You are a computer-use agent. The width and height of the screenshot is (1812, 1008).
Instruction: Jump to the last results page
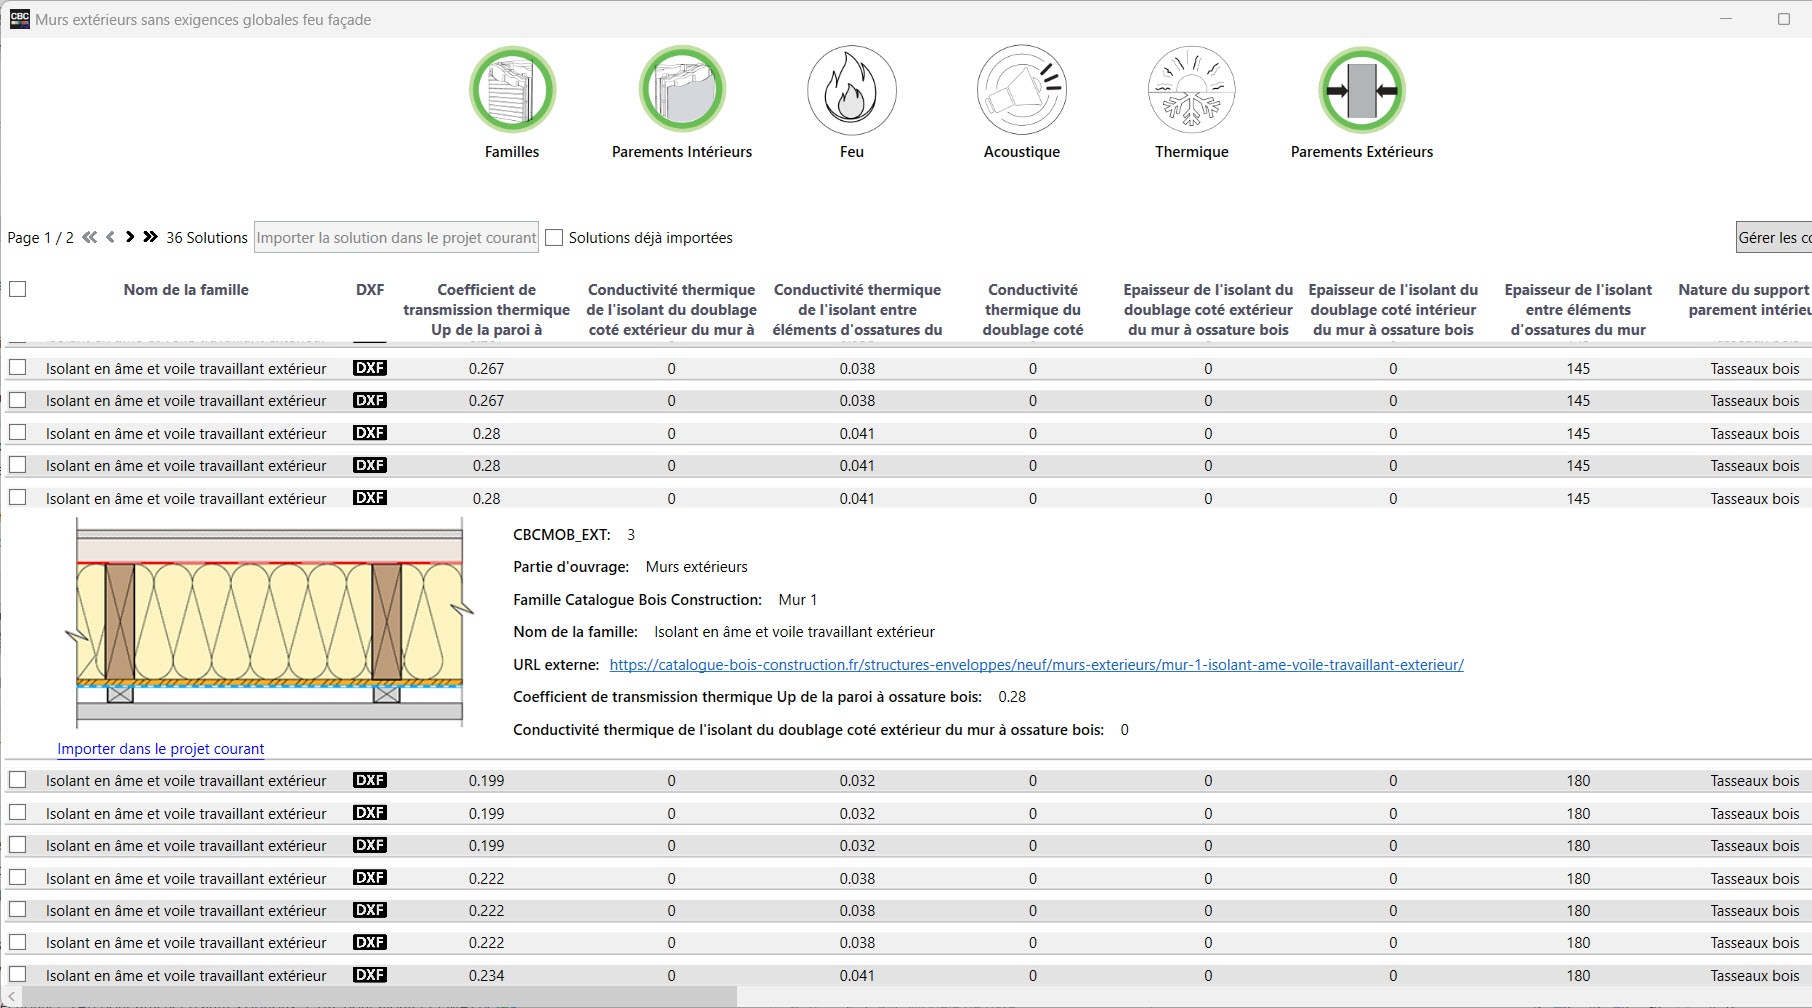pyautogui.click(x=150, y=237)
